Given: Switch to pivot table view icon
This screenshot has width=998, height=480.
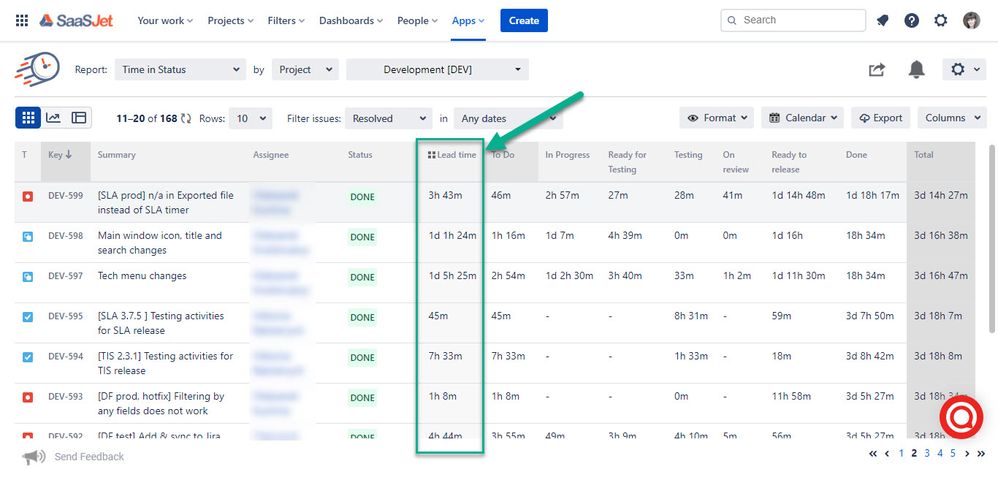Looking at the screenshot, I should (x=79, y=118).
